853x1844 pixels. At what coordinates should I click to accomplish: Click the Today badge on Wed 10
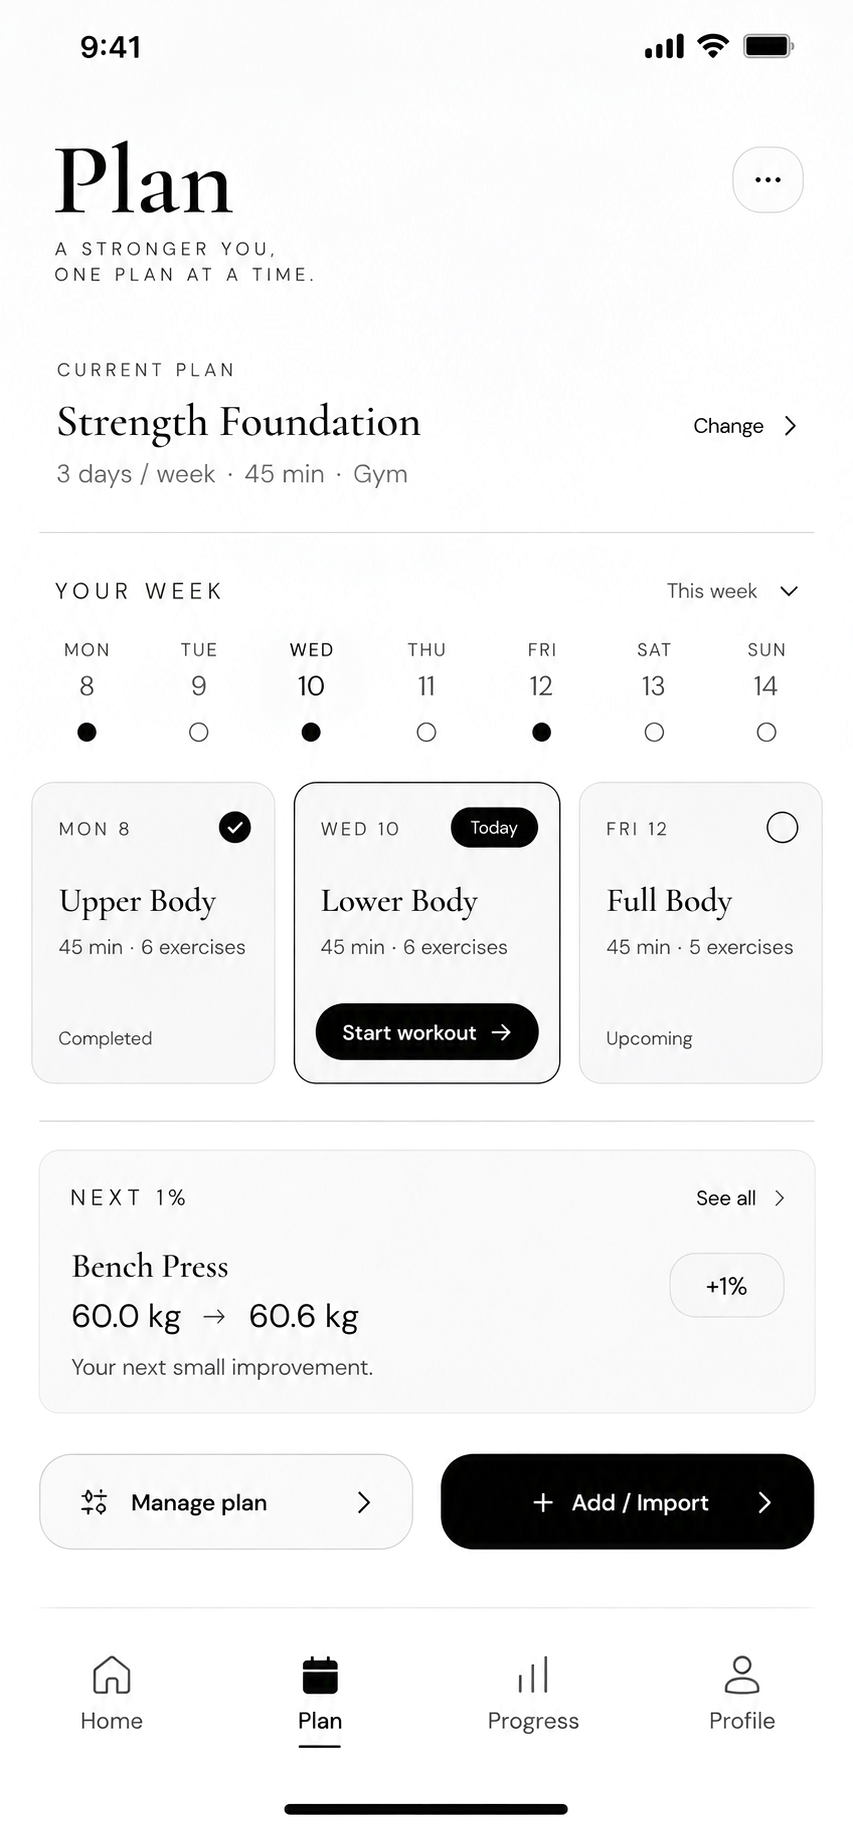[x=494, y=828]
